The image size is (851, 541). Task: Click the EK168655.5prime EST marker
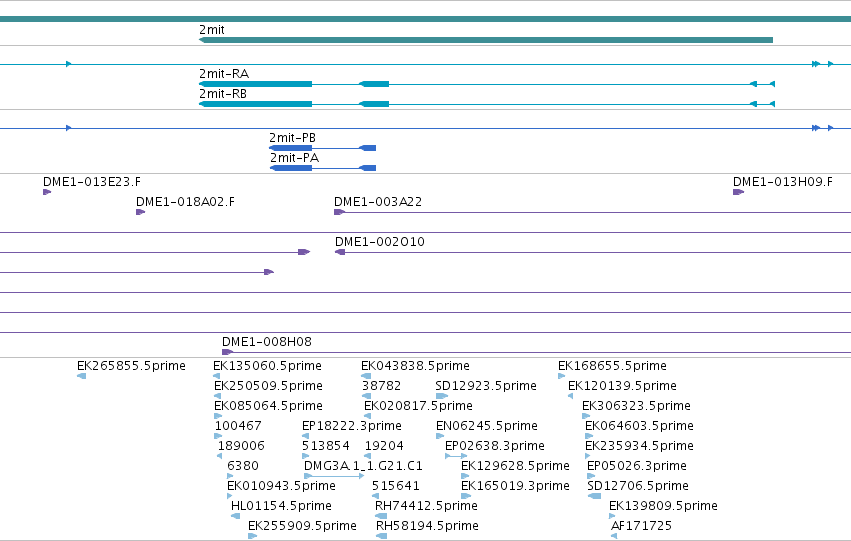click(562, 376)
